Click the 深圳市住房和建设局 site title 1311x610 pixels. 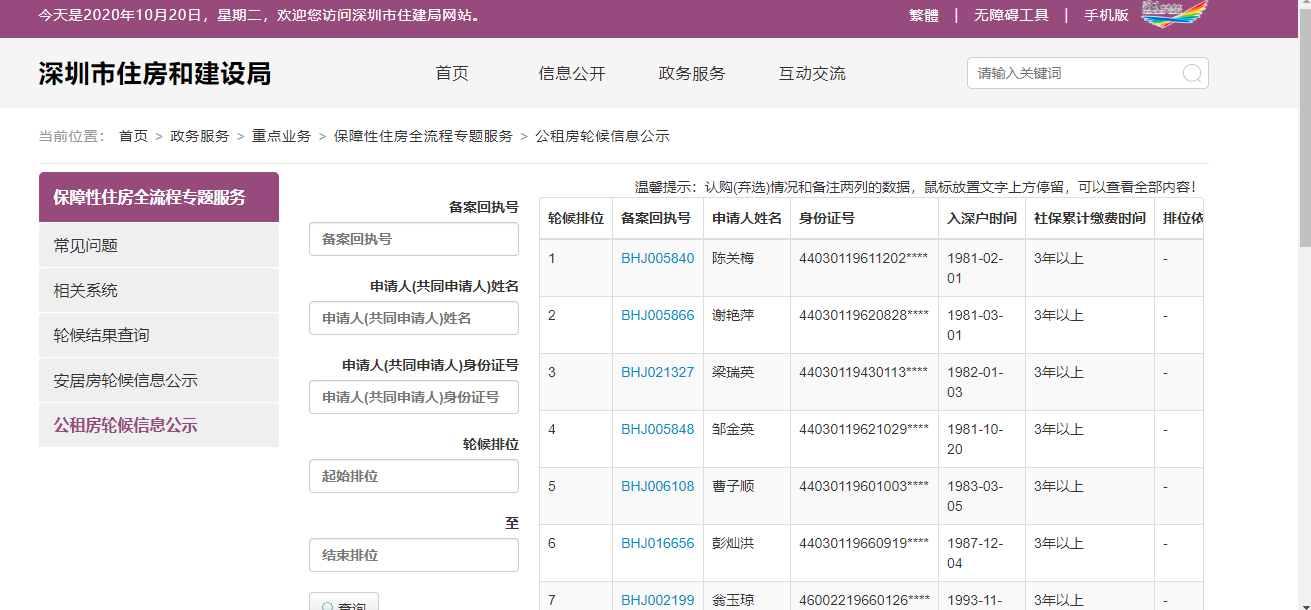coord(155,73)
